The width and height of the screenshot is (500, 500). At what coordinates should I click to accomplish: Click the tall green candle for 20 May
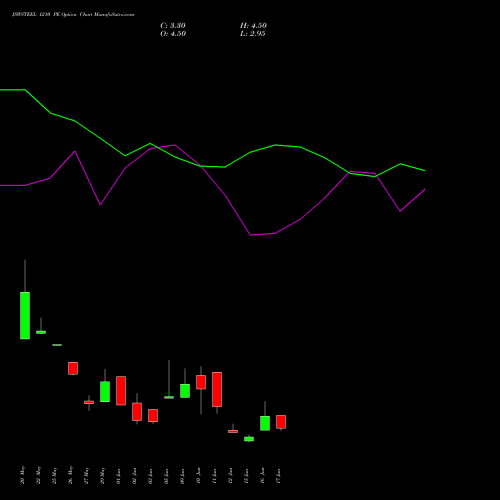coord(25,315)
